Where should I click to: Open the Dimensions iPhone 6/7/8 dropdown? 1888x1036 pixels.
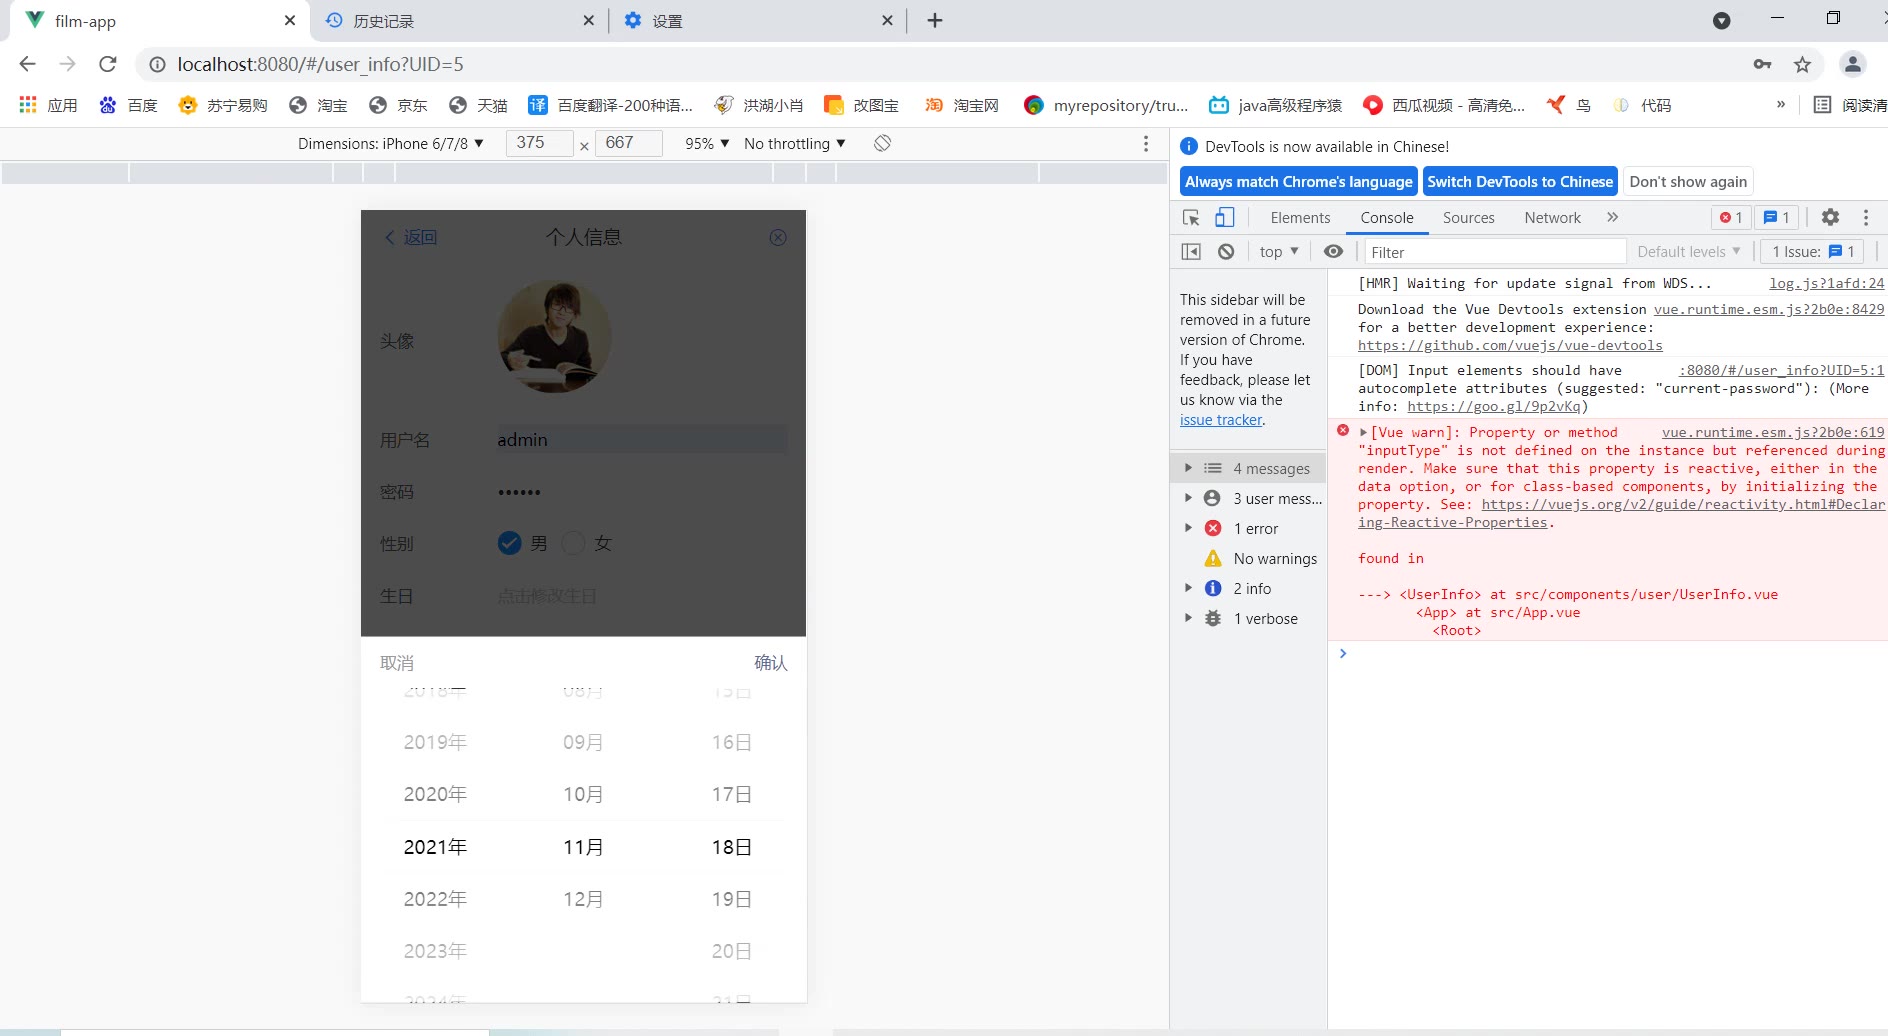click(391, 143)
